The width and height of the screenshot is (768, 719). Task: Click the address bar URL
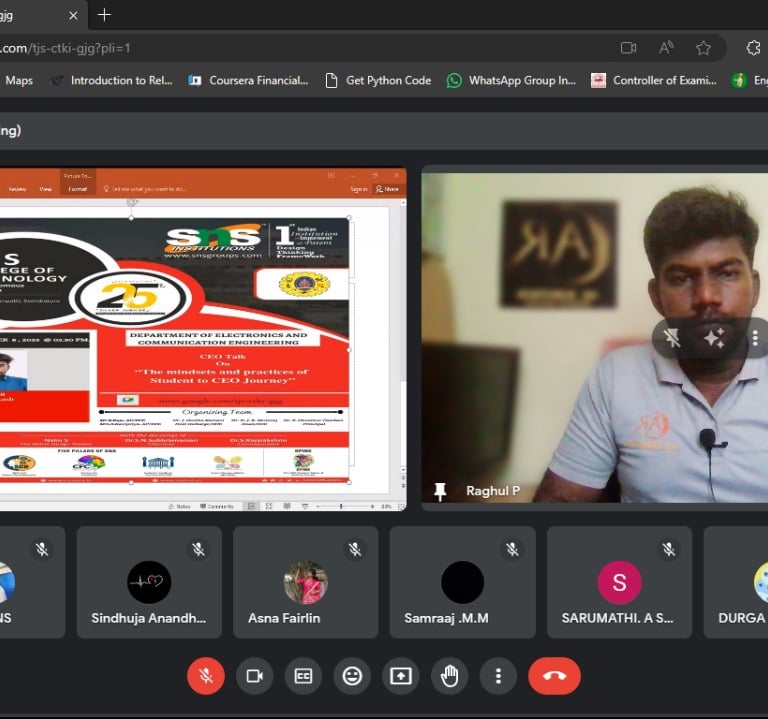(x=65, y=48)
